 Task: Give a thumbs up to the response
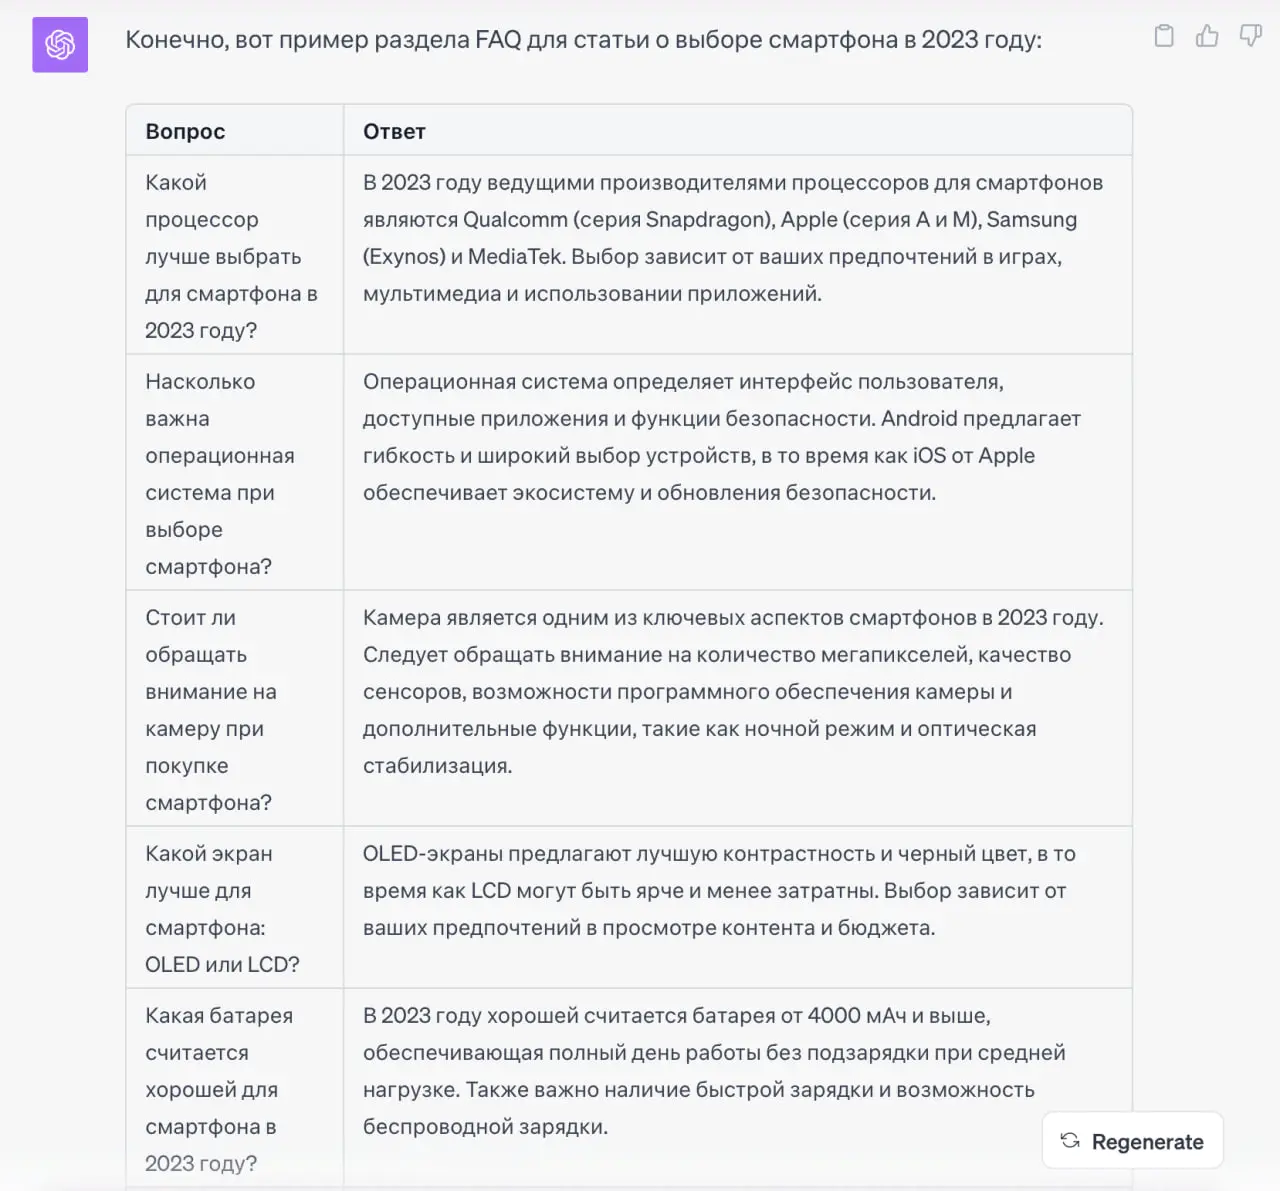click(1207, 36)
